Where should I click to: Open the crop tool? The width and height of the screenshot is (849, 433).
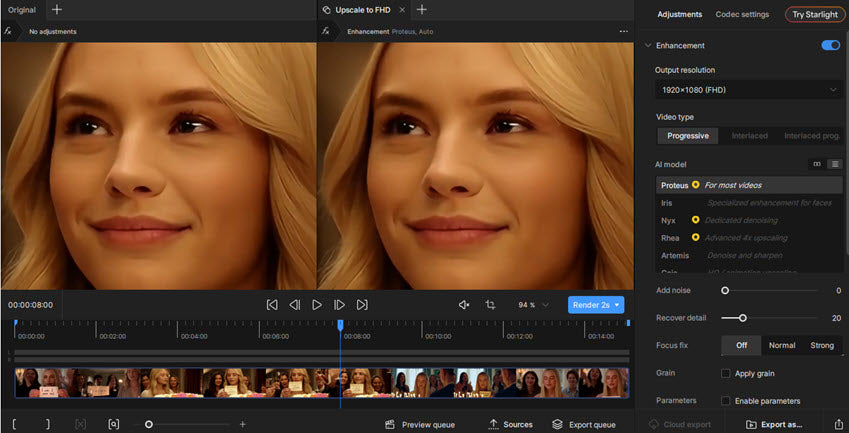(490, 305)
